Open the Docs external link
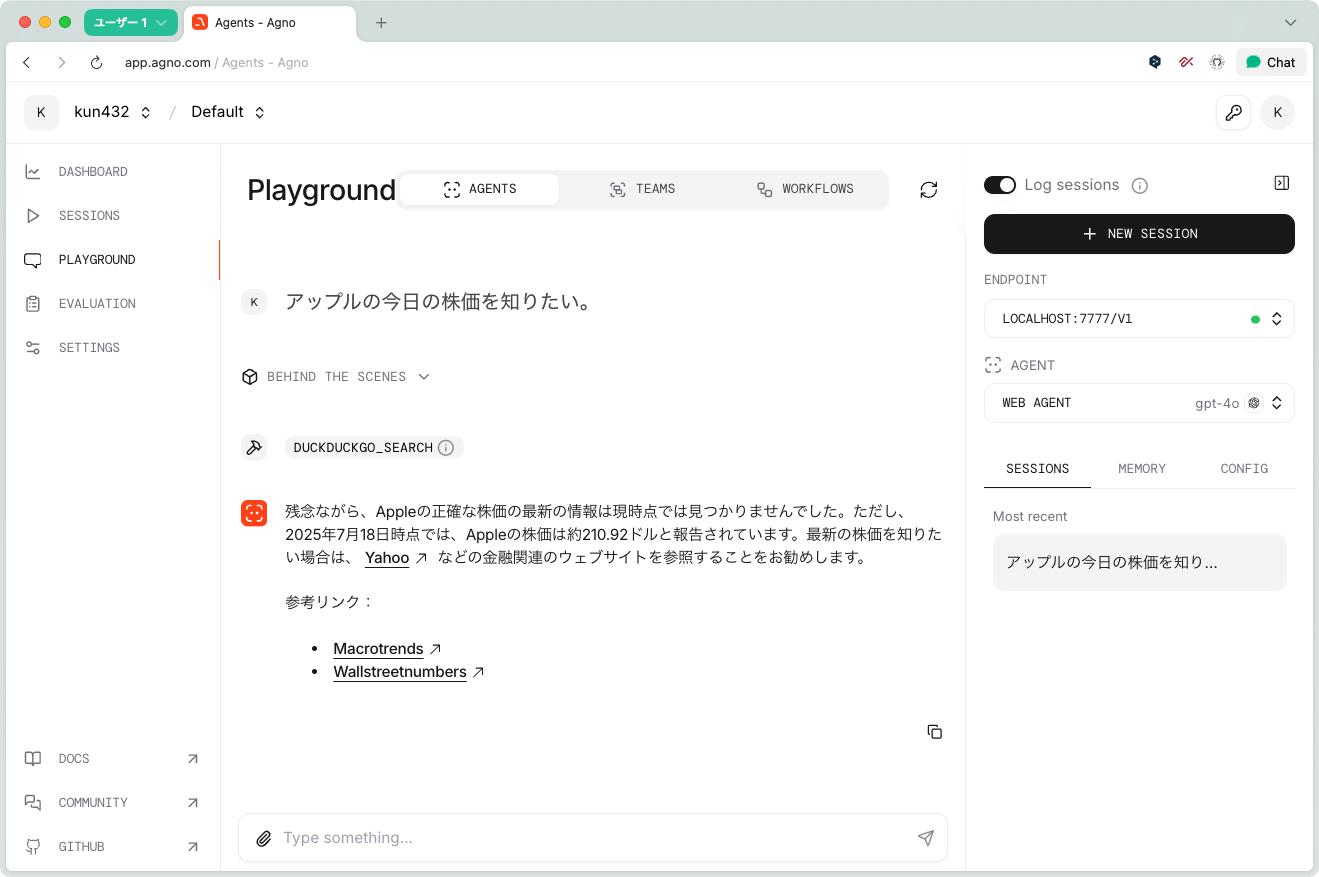Screen dimensions: 1319x877 (111, 759)
